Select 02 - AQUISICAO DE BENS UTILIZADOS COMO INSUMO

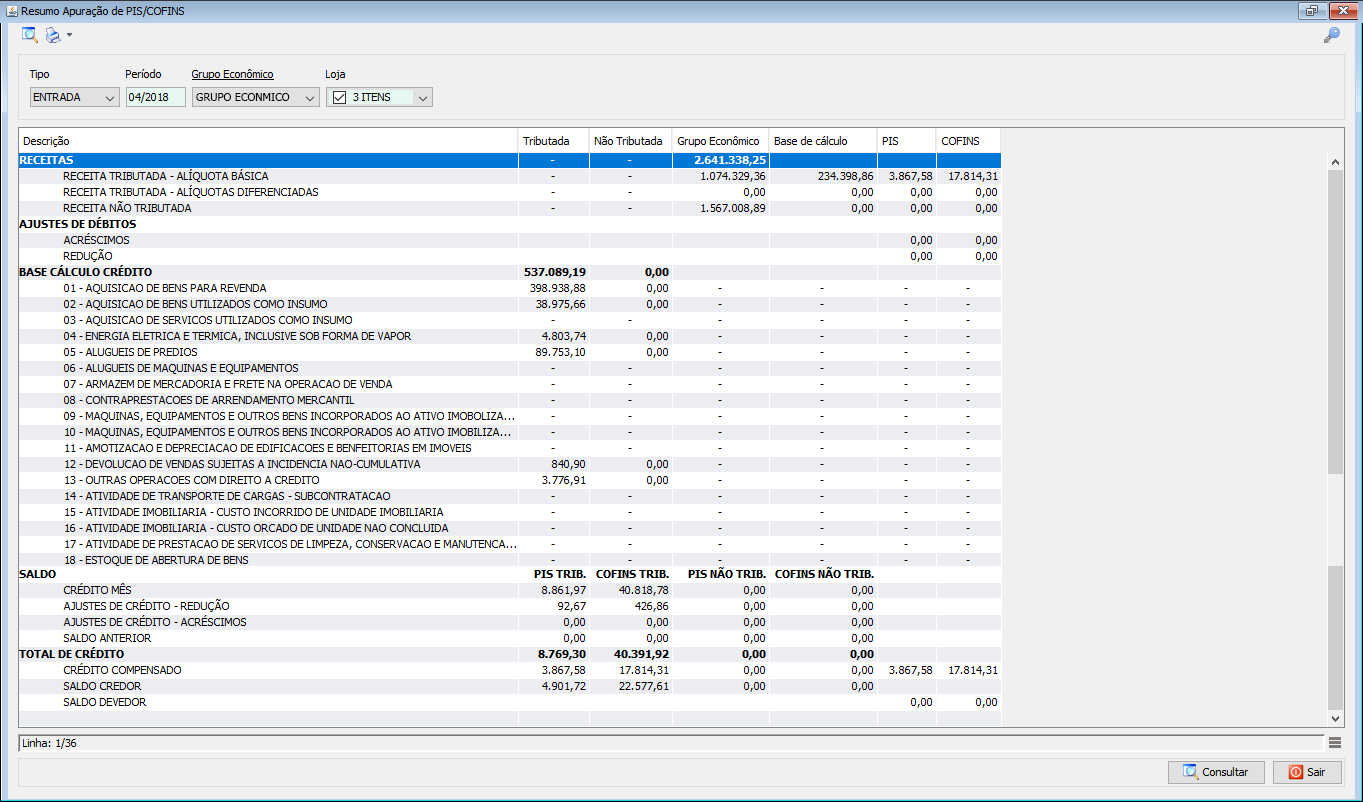510,304
